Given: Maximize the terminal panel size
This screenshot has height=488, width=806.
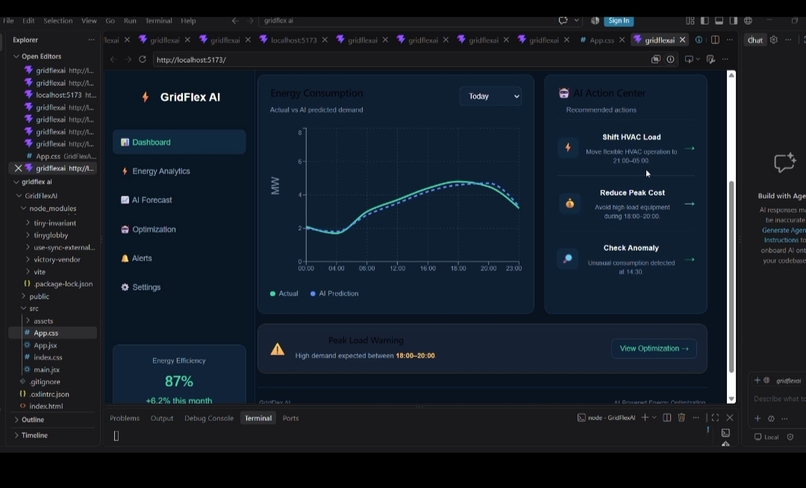Looking at the screenshot, I should pyautogui.click(x=715, y=418).
